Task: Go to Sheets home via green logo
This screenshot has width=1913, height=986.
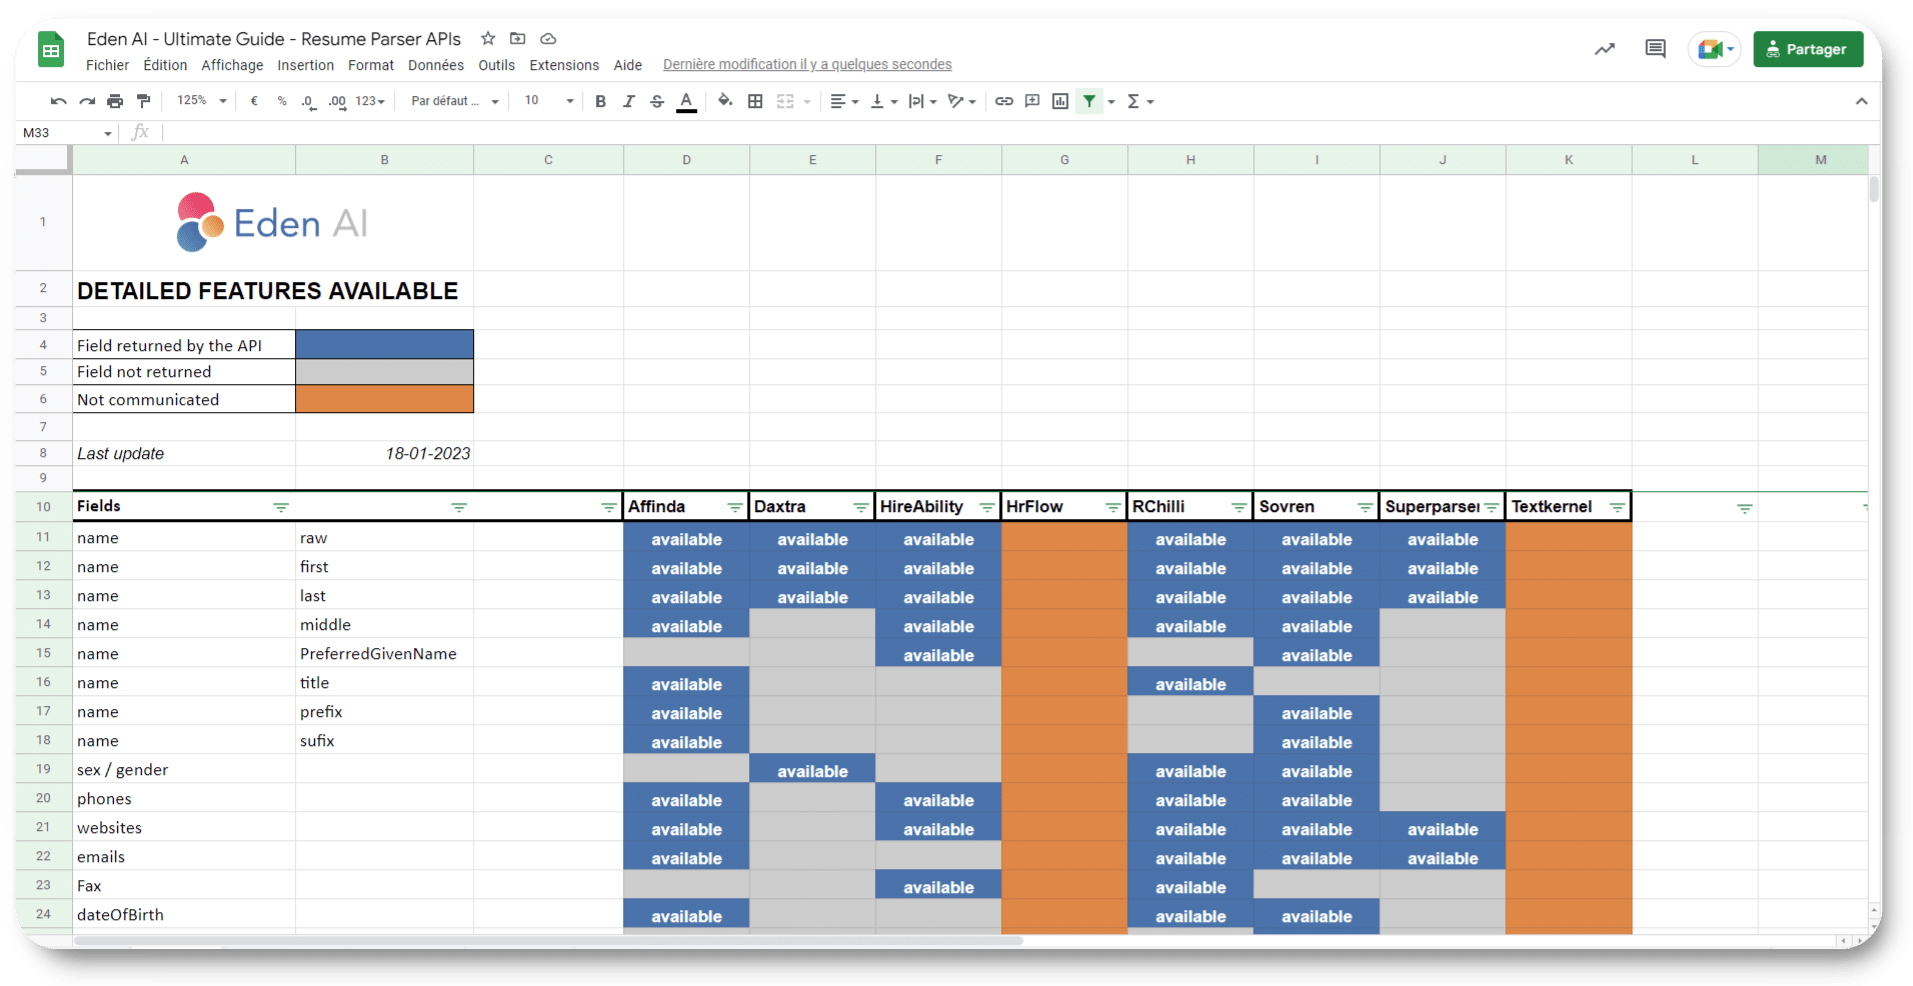Action: coord(51,49)
